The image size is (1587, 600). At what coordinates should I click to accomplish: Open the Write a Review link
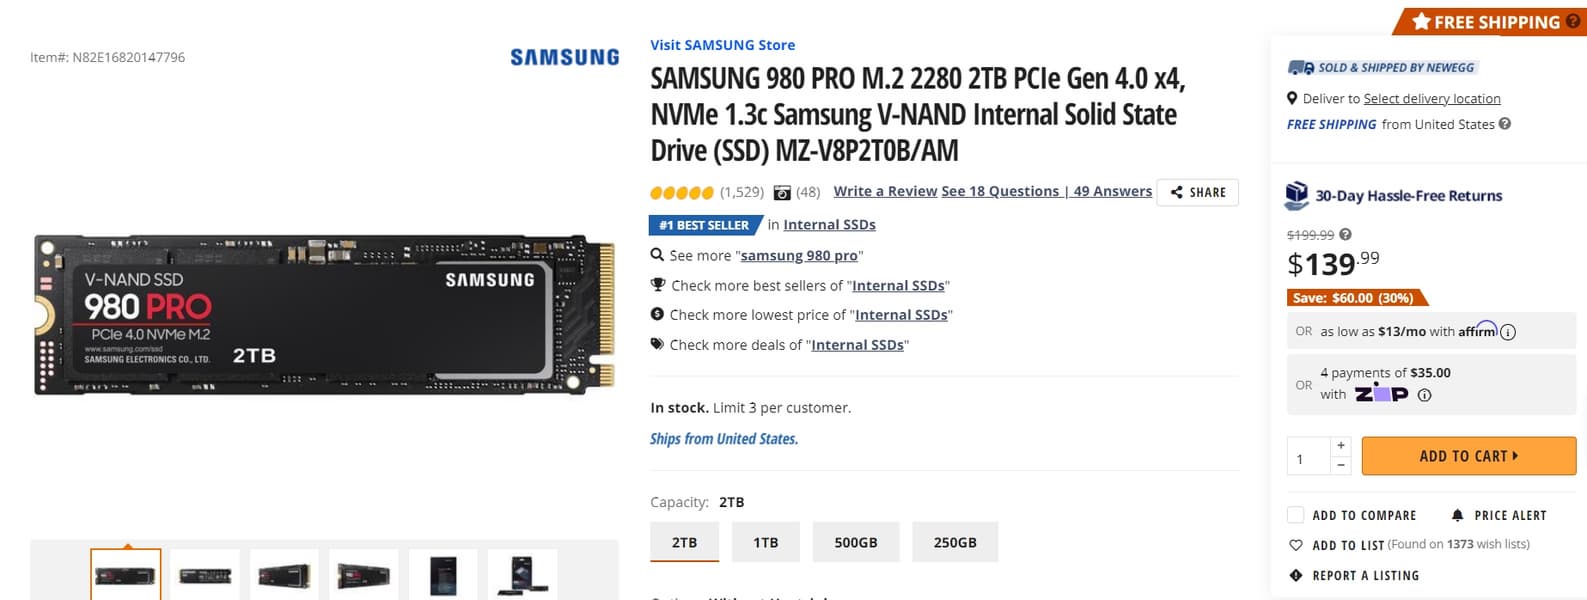tap(885, 191)
